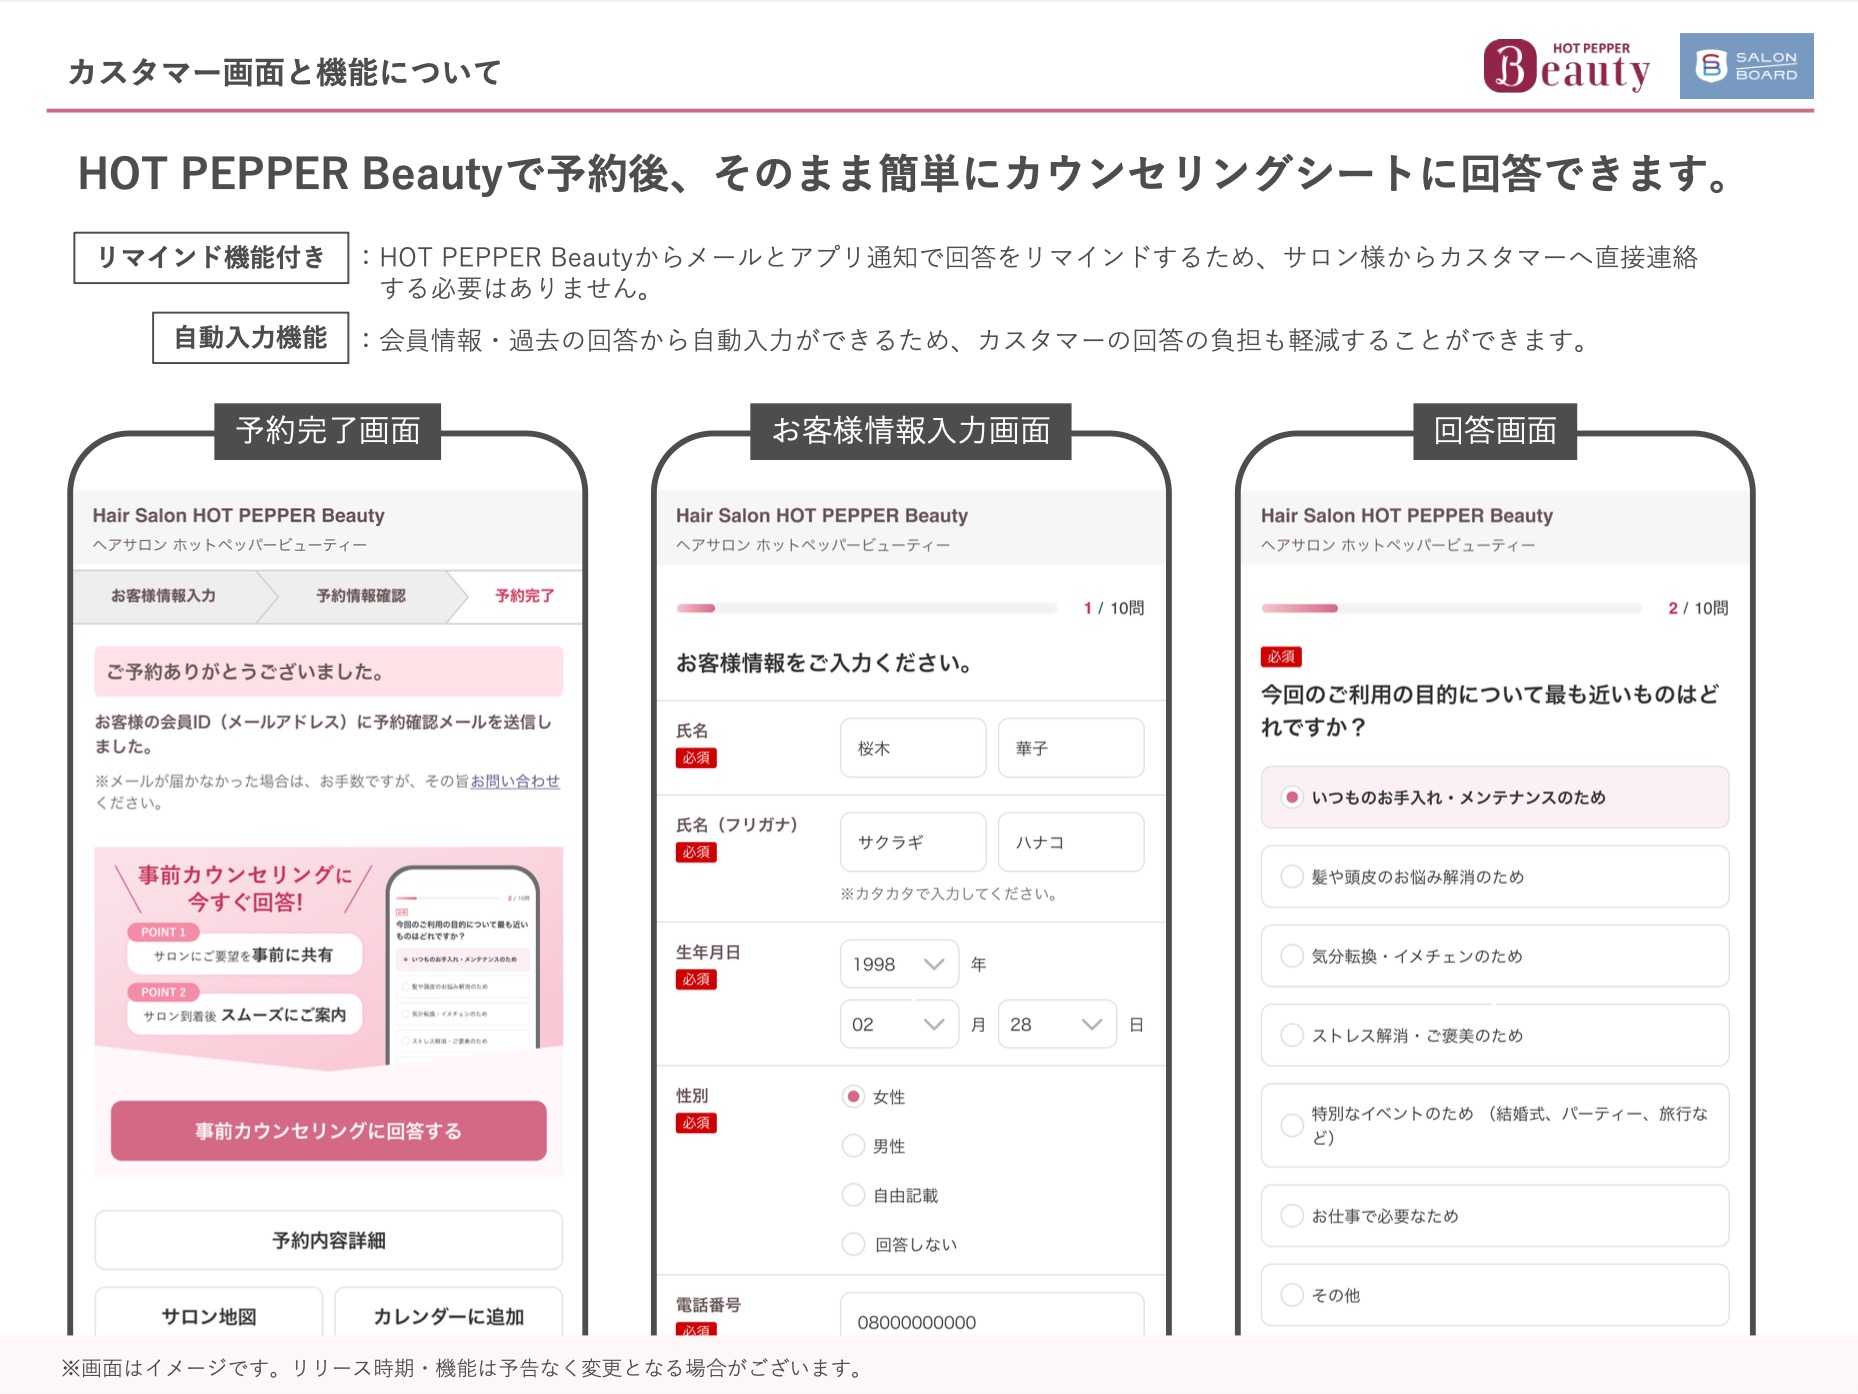Screen dimensions: 1858x1394
Task: Click the SALON BOARD logo
Action: [x=1746, y=66]
